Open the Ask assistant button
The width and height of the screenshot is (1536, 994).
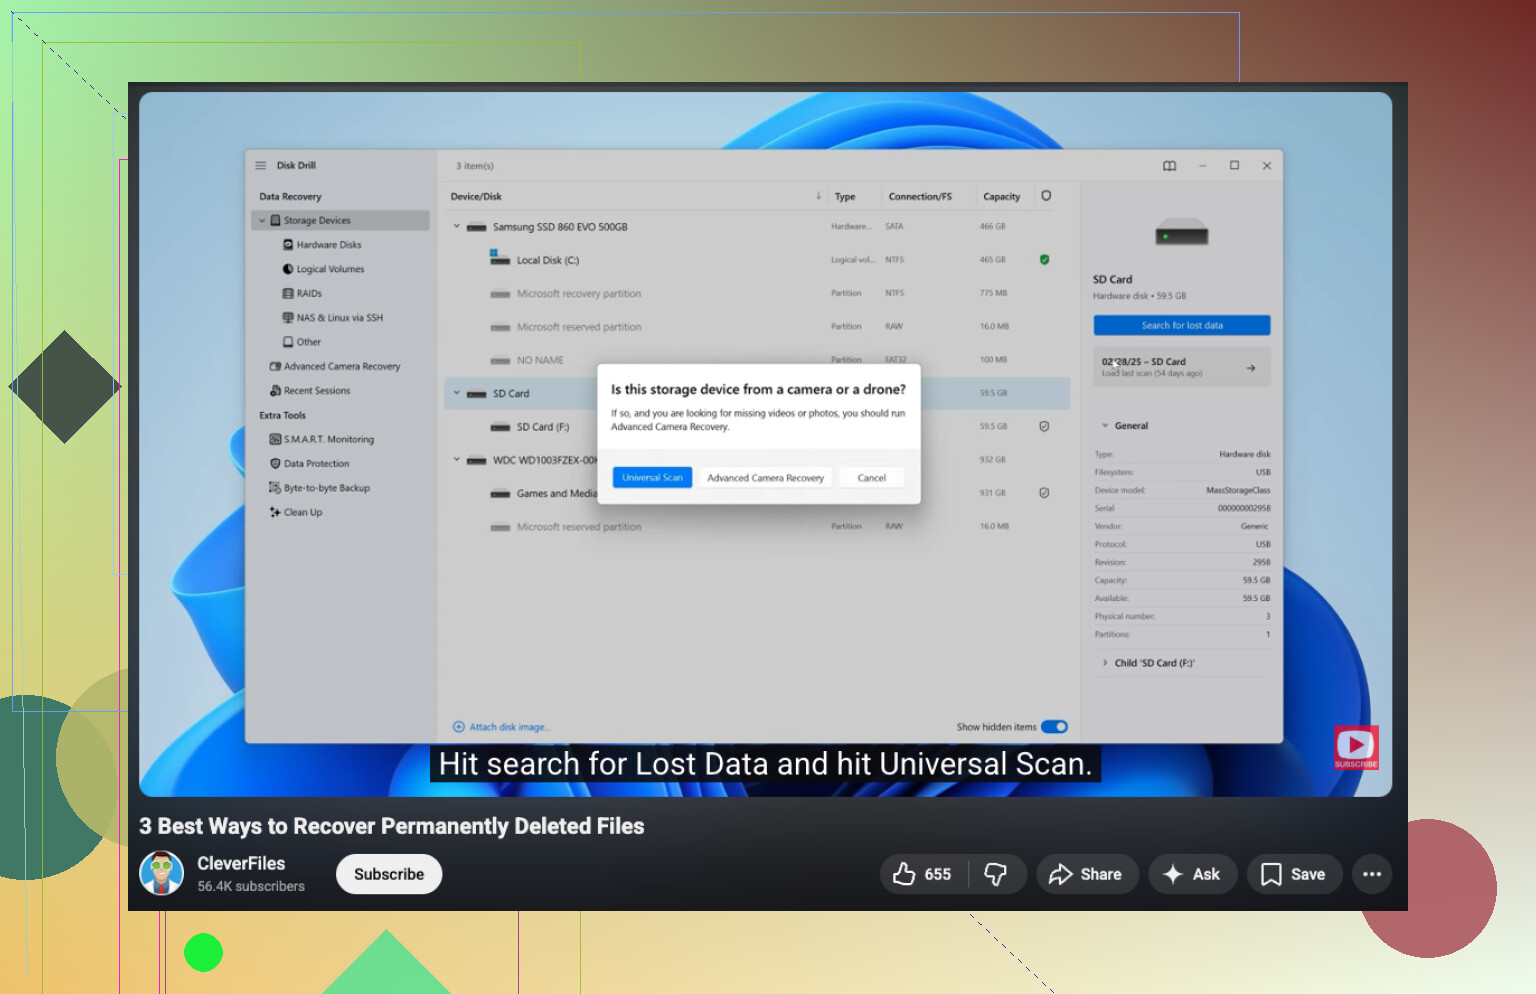coord(1193,874)
